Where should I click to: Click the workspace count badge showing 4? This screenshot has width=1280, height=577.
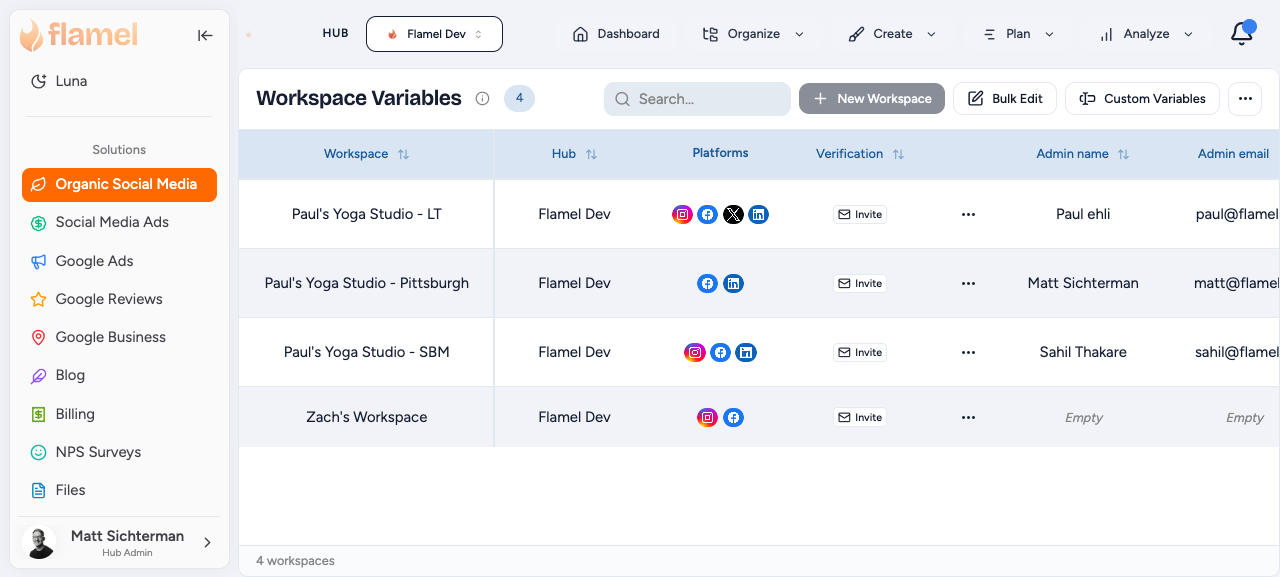[519, 98]
